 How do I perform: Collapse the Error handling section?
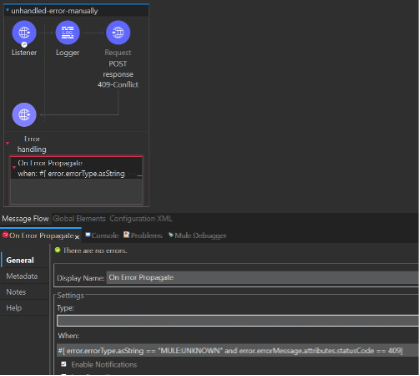(7, 143)
